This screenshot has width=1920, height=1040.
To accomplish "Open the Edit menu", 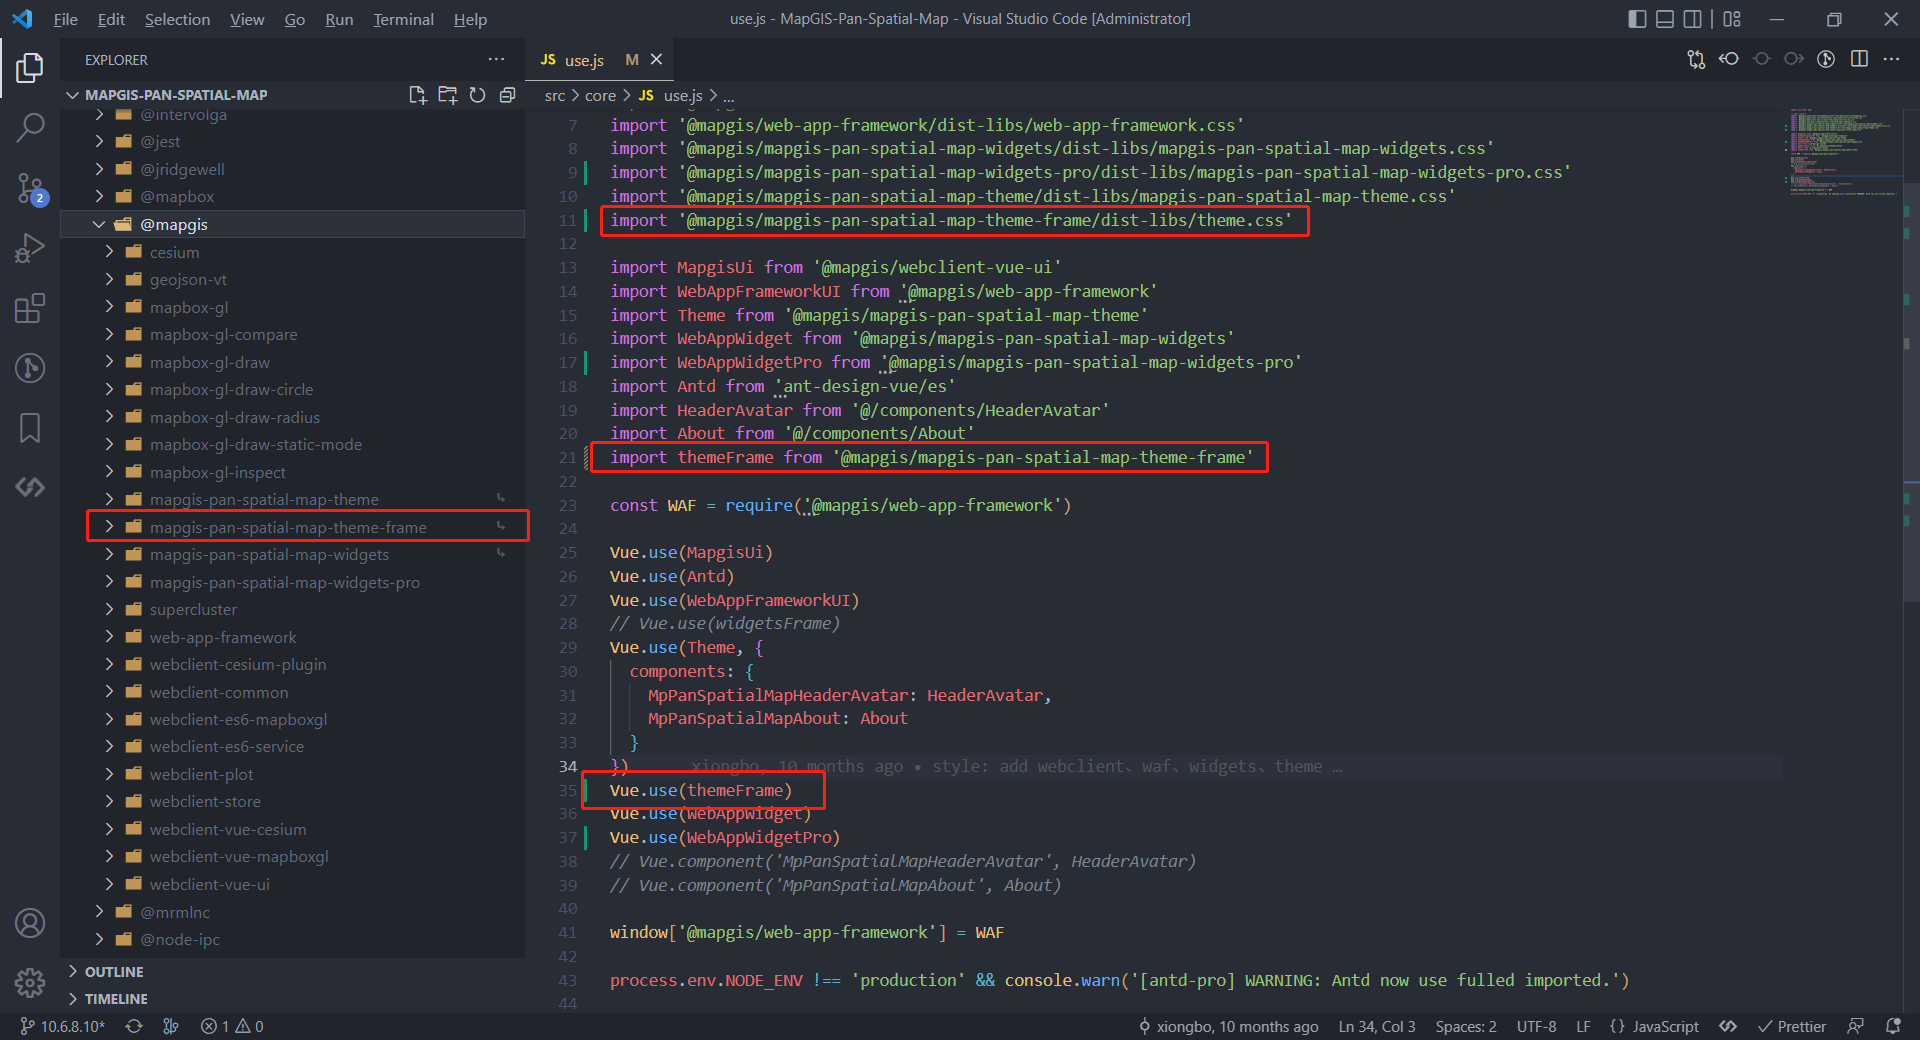I will click(111, 19).
